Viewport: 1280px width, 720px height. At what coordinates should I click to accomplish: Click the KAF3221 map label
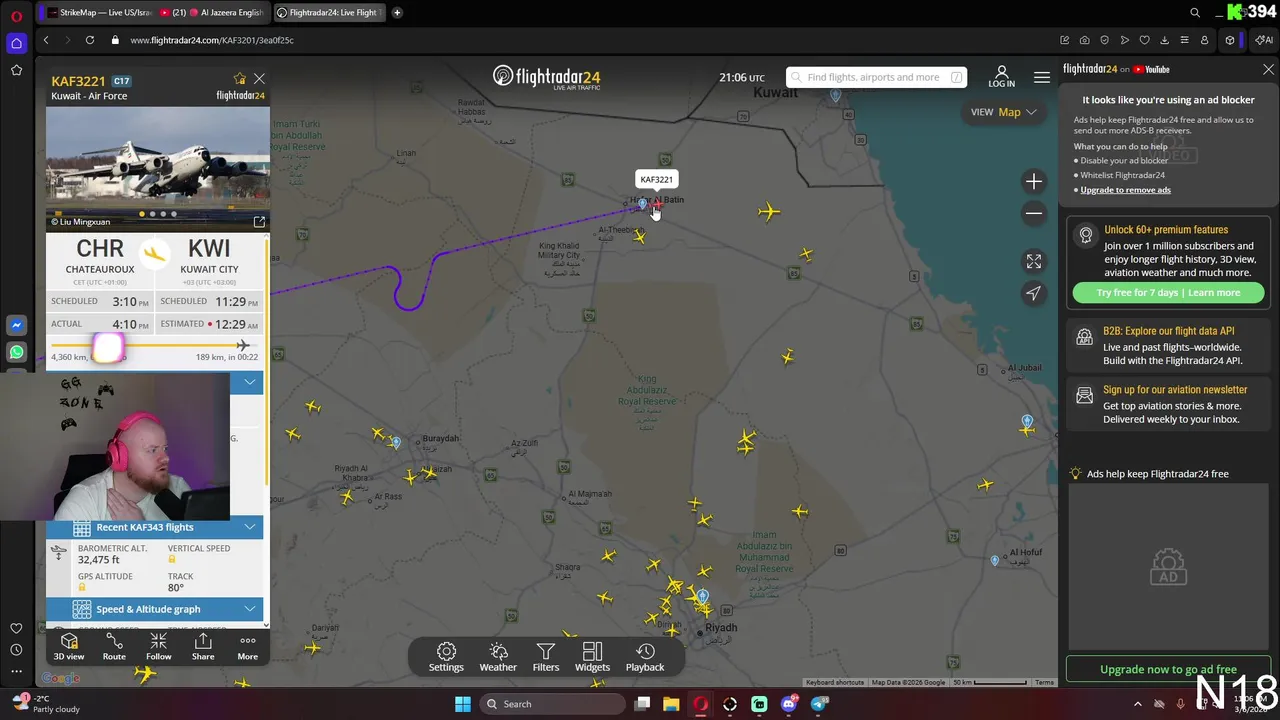click(x=656, y=180)
